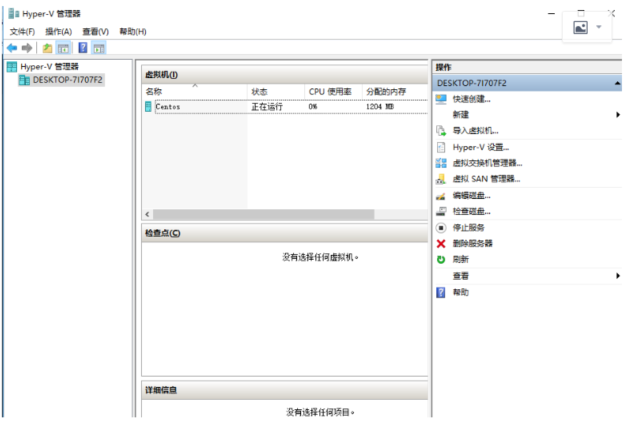Image resolution: width=628 pixels, height=421 pixels.
Task: Click the 编辑磁盘... action text
Action: click(471, 196)
